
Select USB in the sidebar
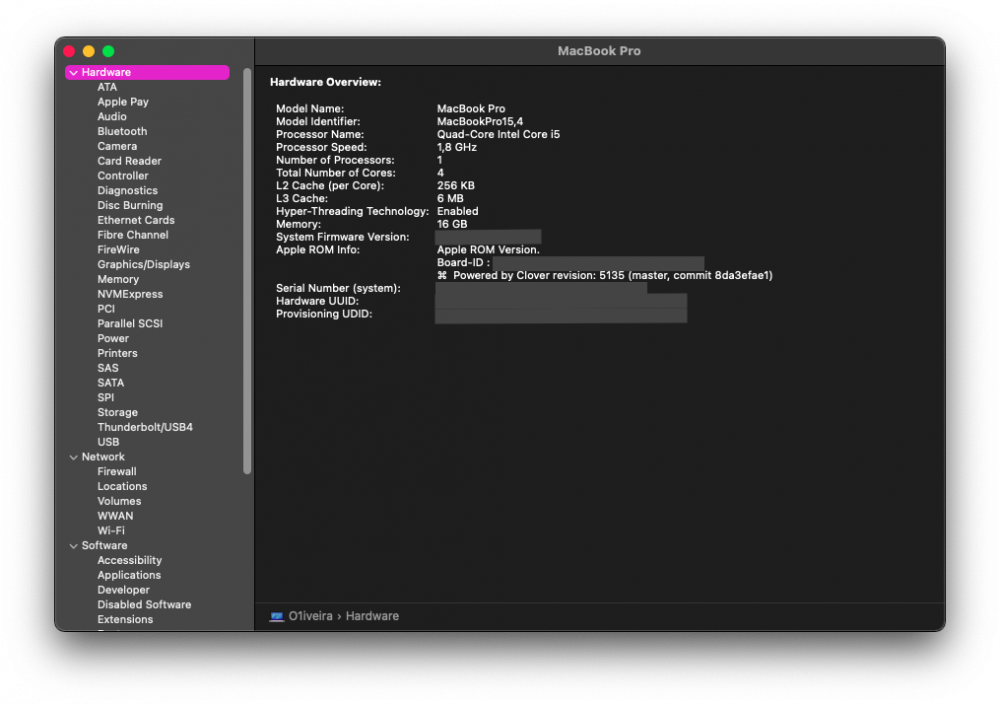tap(108, 442)
